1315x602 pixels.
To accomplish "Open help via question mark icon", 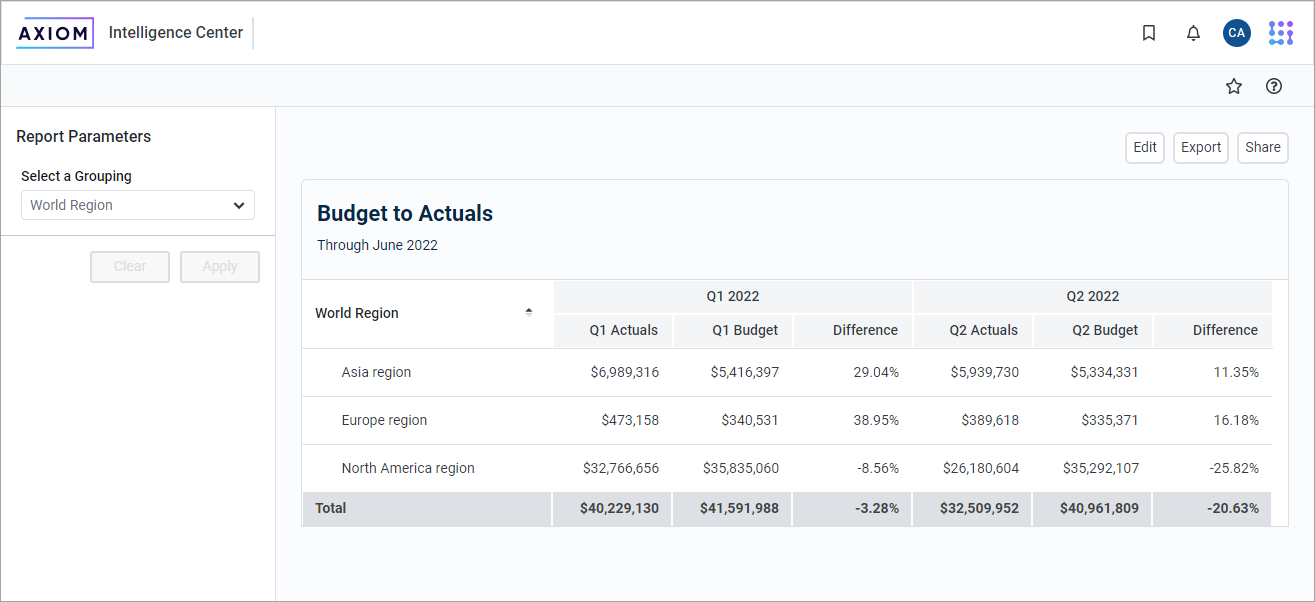I will (1274, 86).
